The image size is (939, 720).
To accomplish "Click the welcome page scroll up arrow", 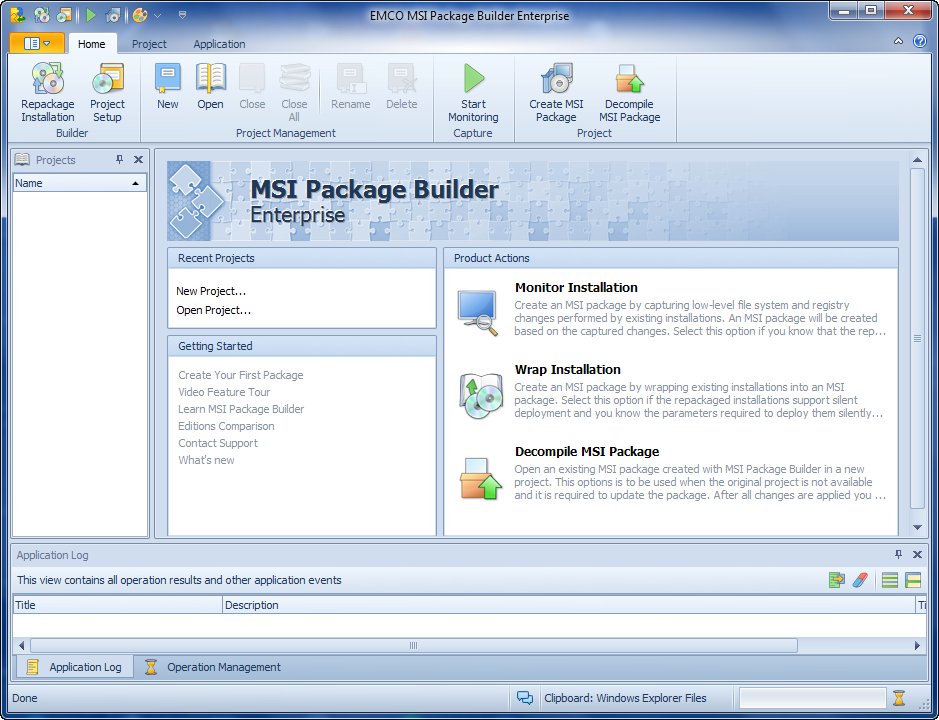I will [917, 160].
